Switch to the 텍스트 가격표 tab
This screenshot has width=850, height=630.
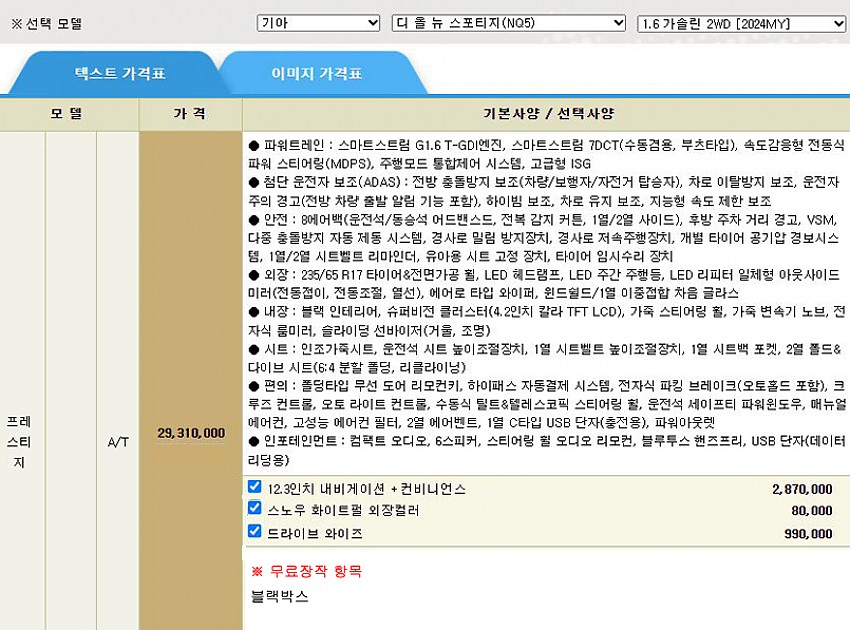tap(120, 74)
